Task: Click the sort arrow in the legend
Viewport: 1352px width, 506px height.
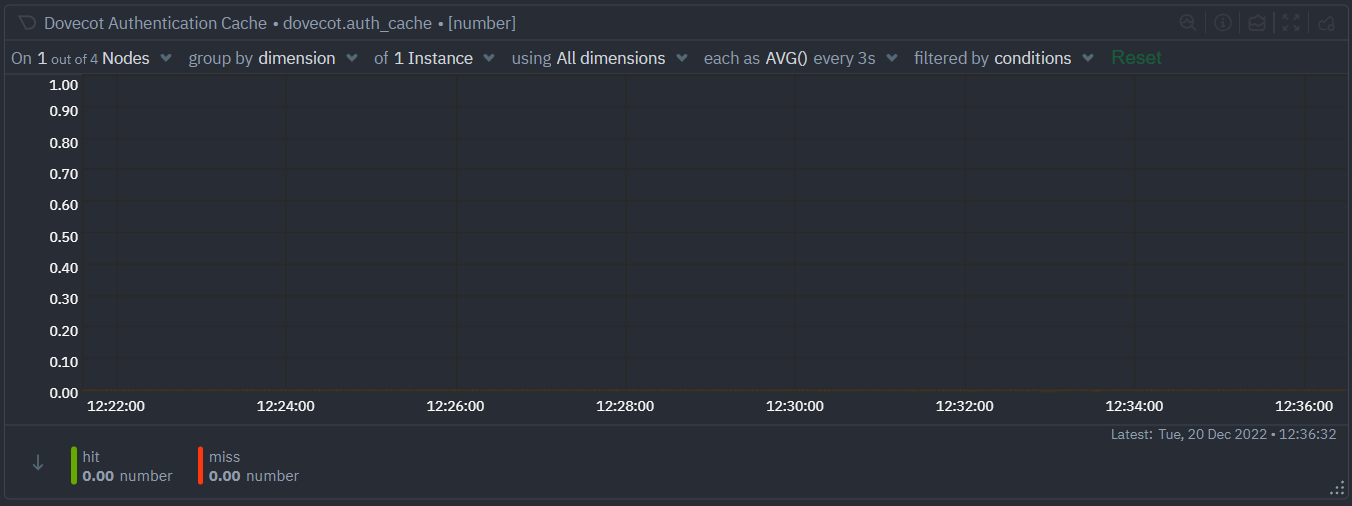Action: [x=38, y=463]
